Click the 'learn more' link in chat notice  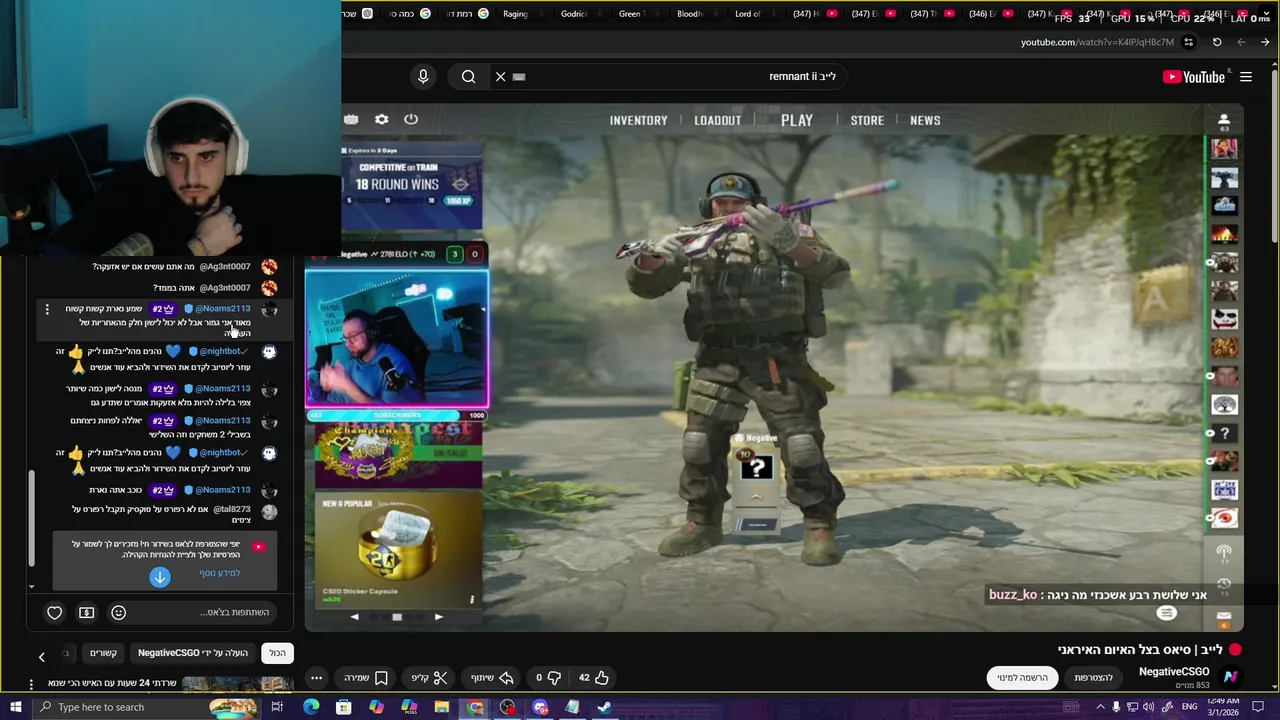point(219,573)
